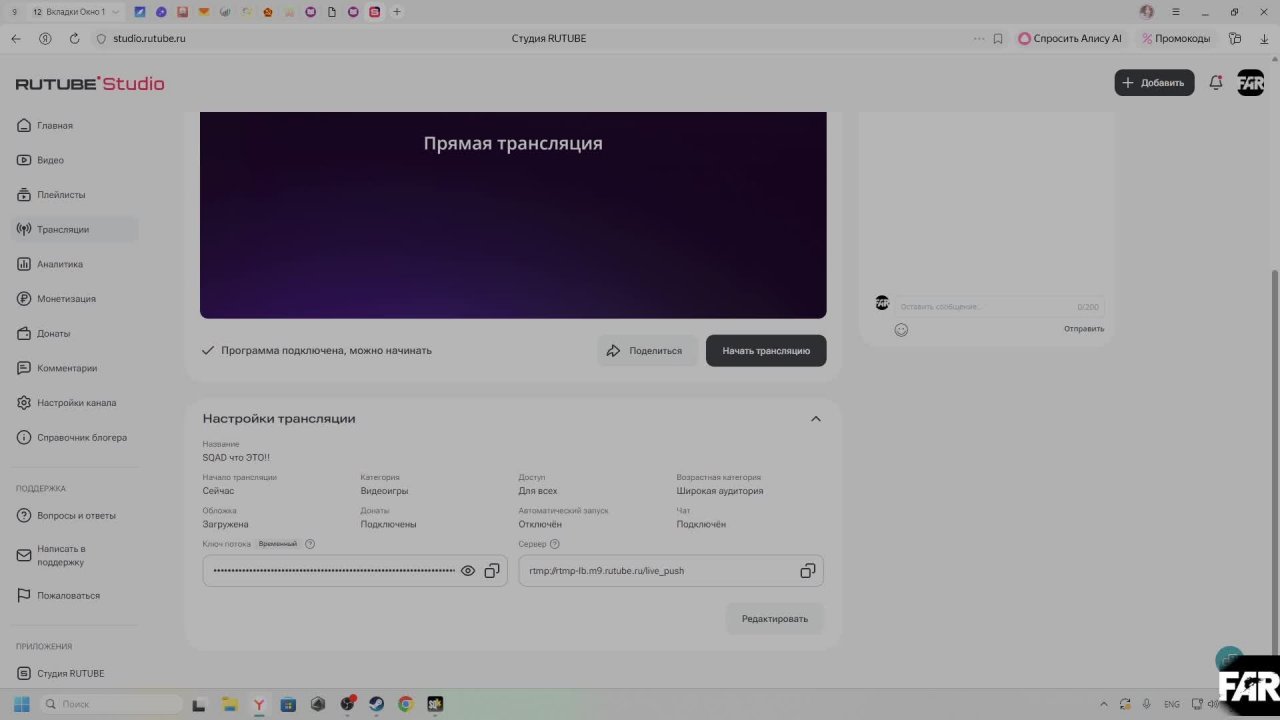Open the browser extensions icon
1280x720 pixels.
(x=1236, y=39)
